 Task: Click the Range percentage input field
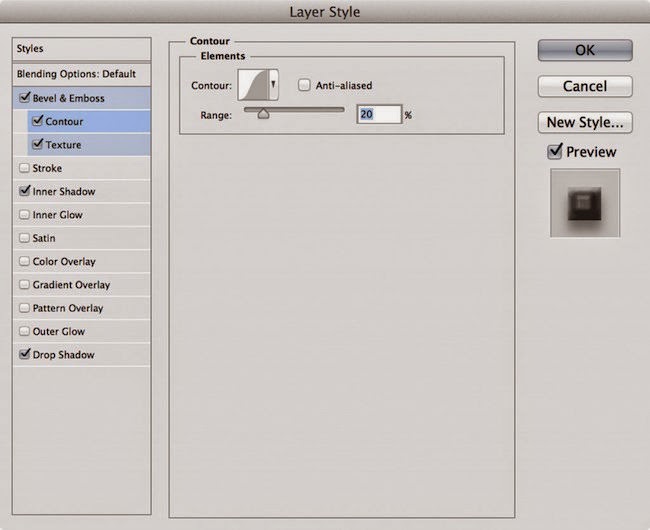(x=379, y=114)
